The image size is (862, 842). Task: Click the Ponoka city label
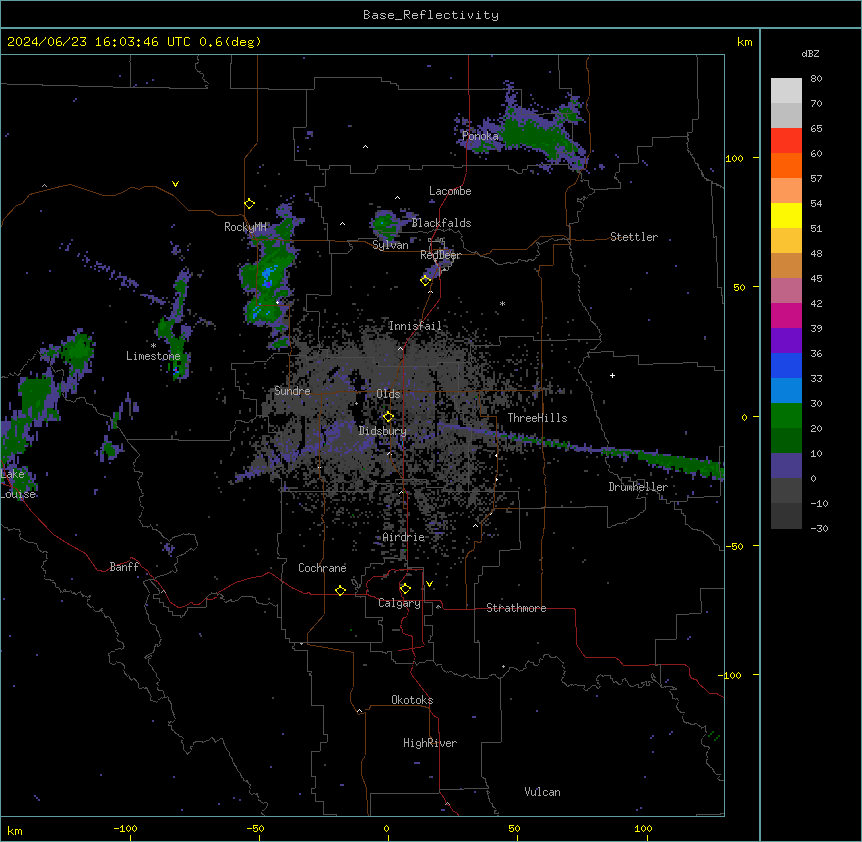(x=480, y=136)
